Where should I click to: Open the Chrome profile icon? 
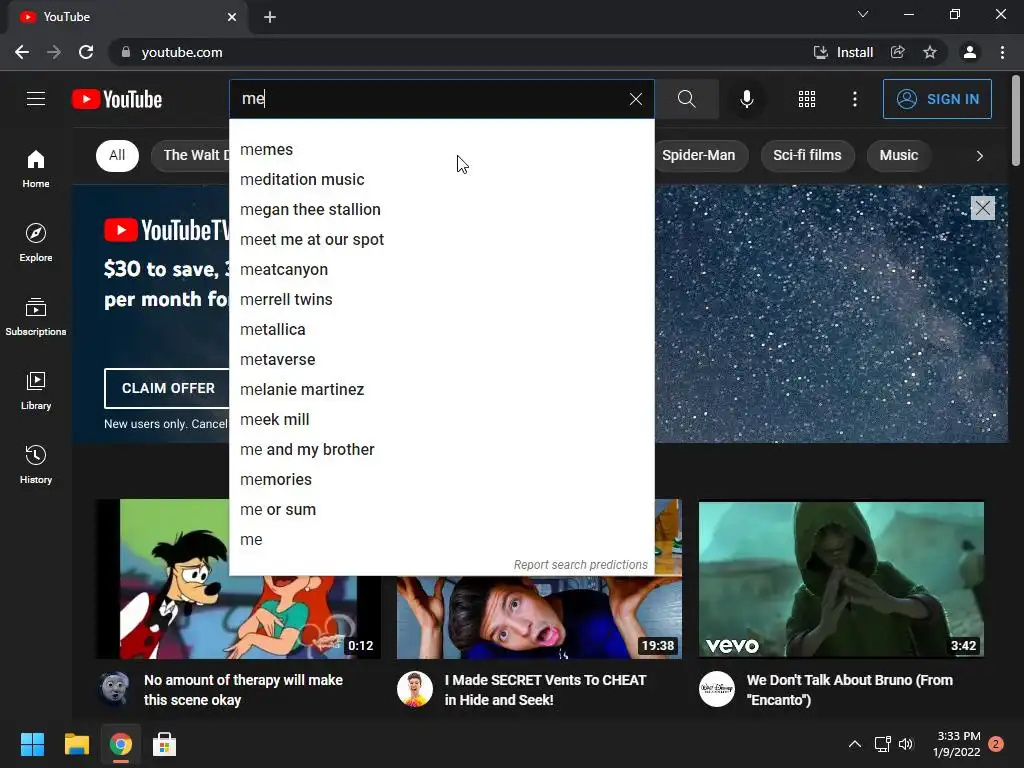pos(970,52)
